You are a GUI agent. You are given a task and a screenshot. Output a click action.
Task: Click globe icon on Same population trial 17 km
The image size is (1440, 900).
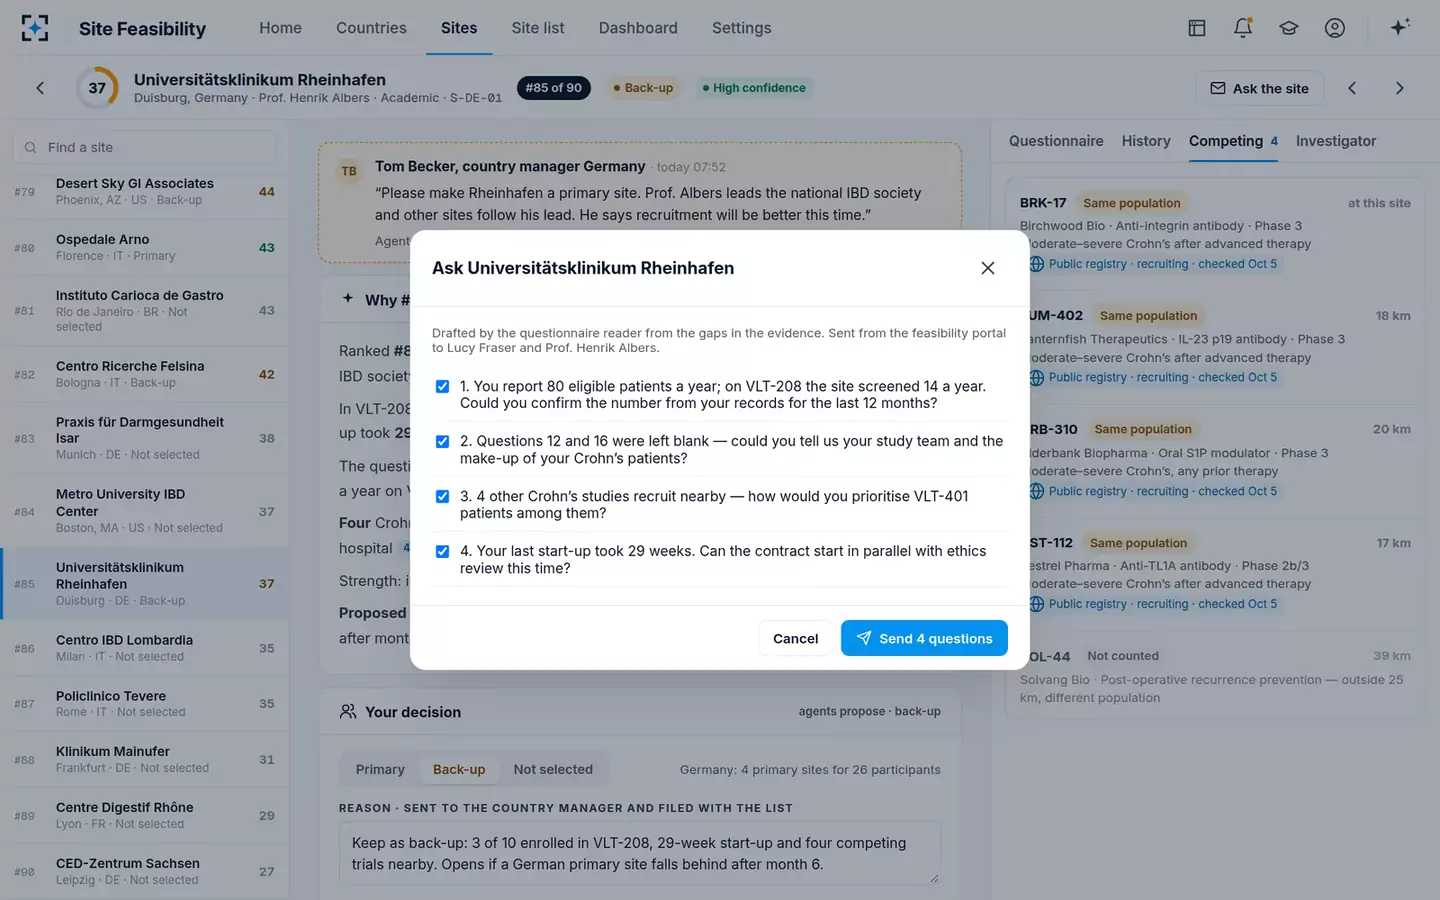tap(1037, 604)
